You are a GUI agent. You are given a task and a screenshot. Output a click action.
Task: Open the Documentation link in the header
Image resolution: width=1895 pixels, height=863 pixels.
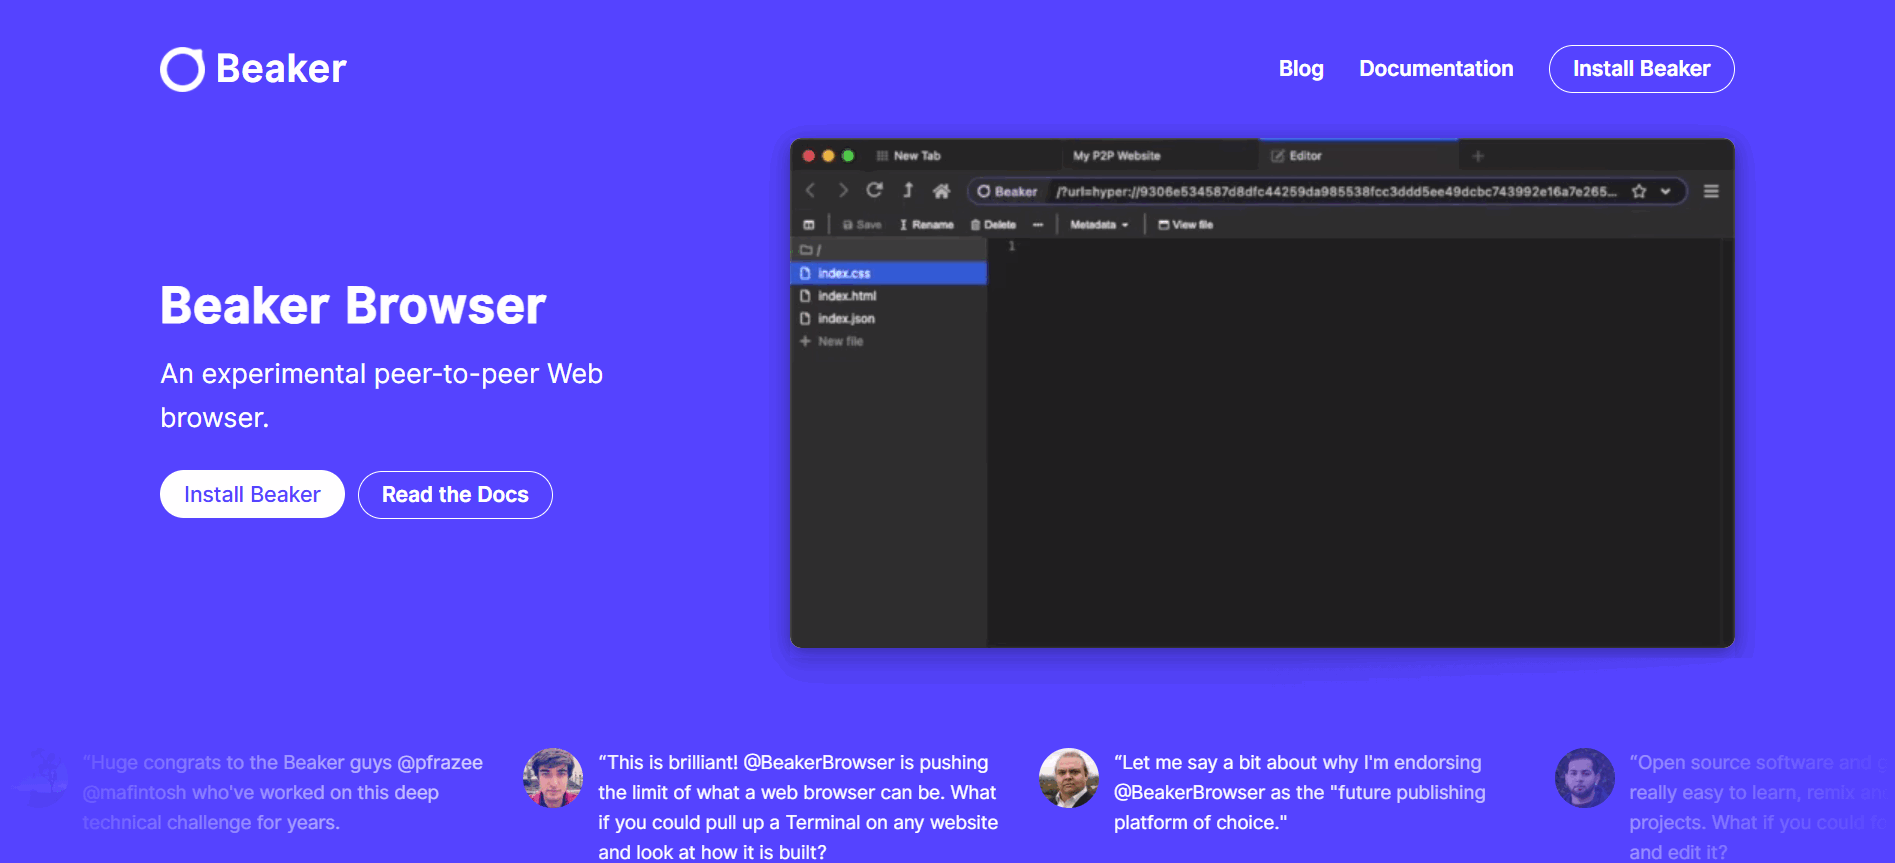tap(1436, 69)
